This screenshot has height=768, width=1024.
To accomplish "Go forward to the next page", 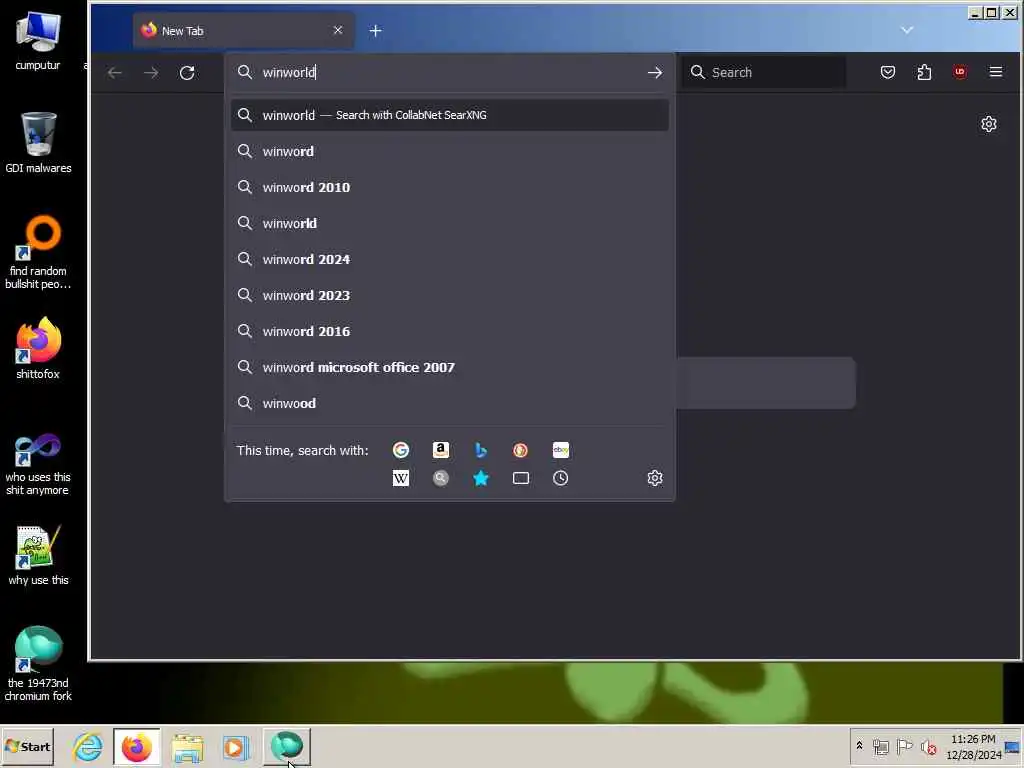I will coord(151,72).
